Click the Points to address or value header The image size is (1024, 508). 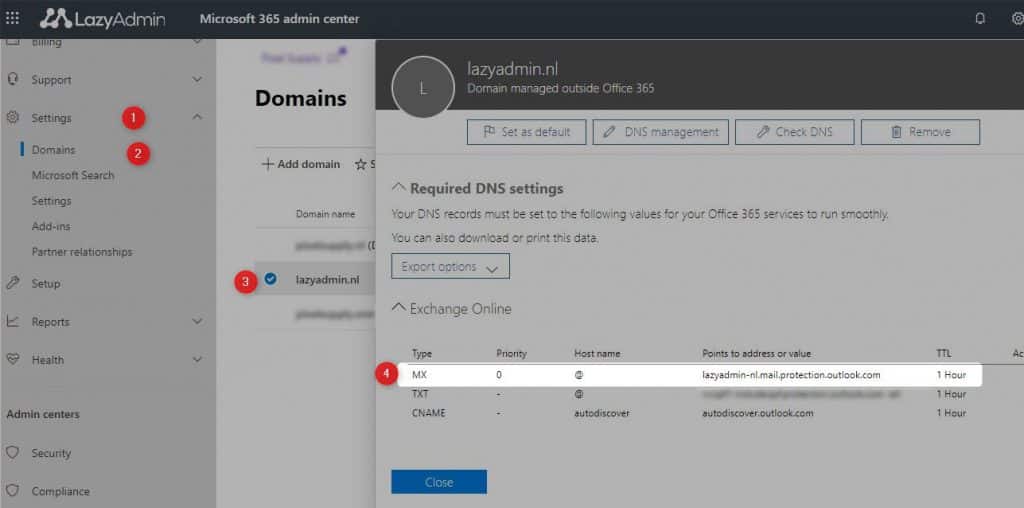pyautogui.click(x=756, y=354)
